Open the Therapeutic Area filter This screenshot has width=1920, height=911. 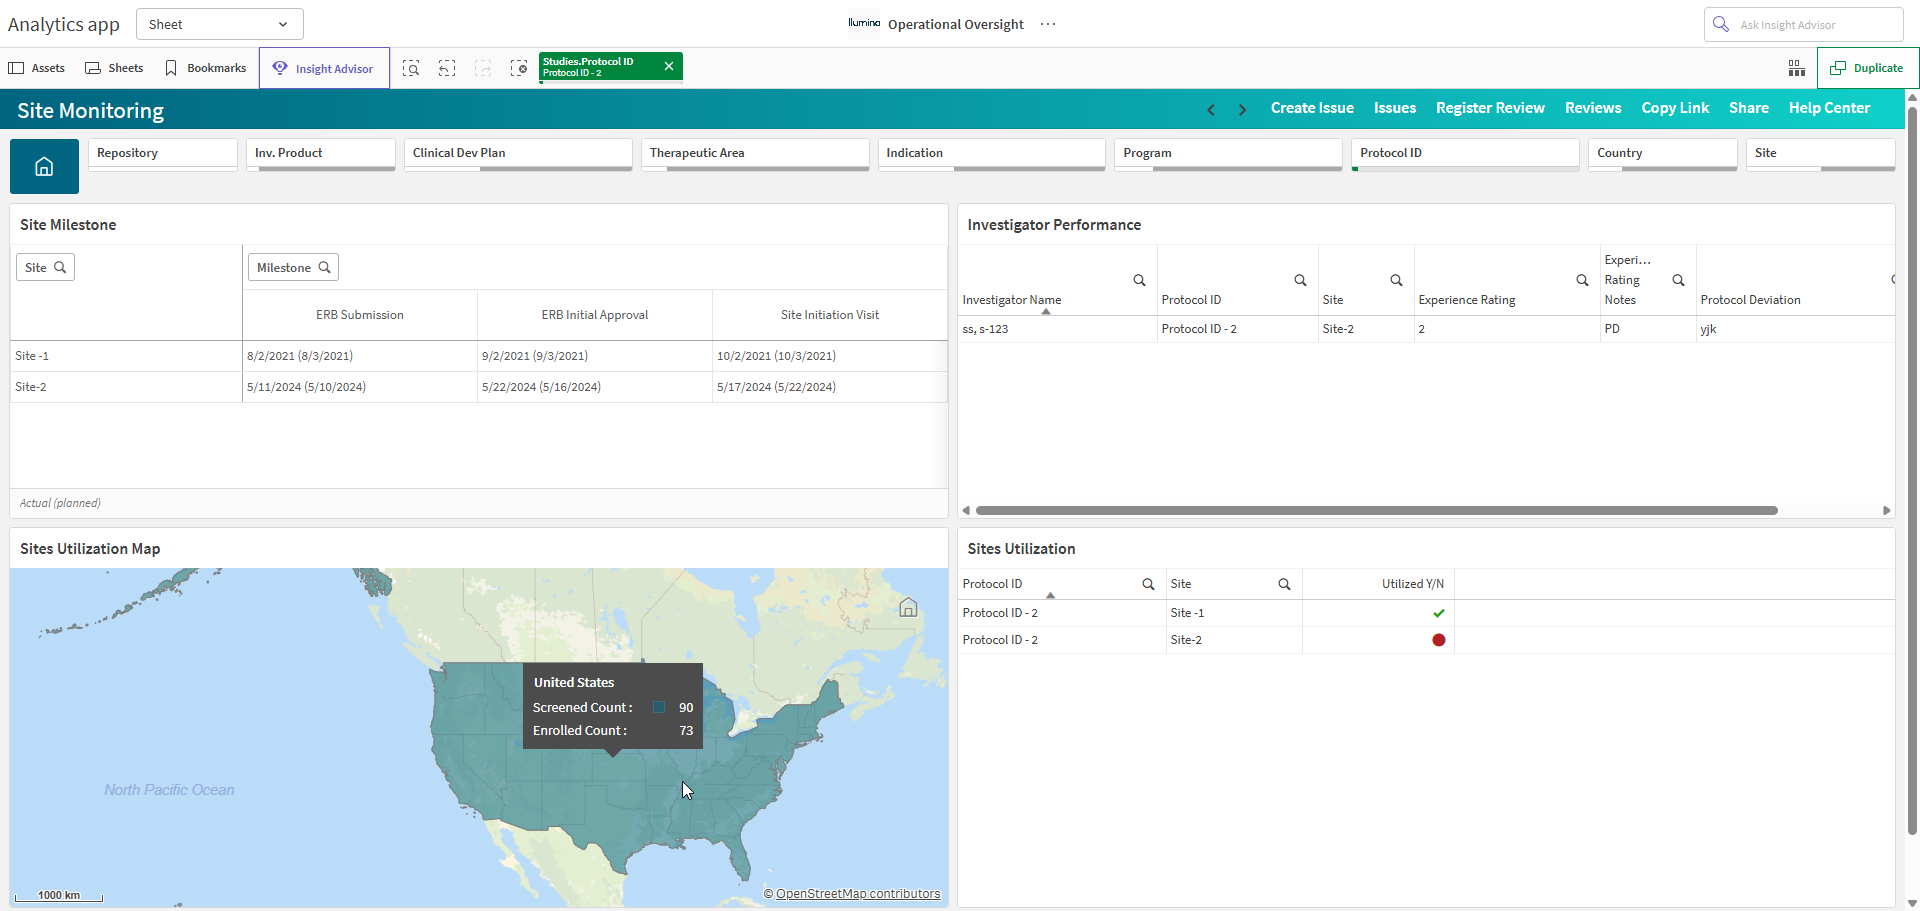[755, 154]
